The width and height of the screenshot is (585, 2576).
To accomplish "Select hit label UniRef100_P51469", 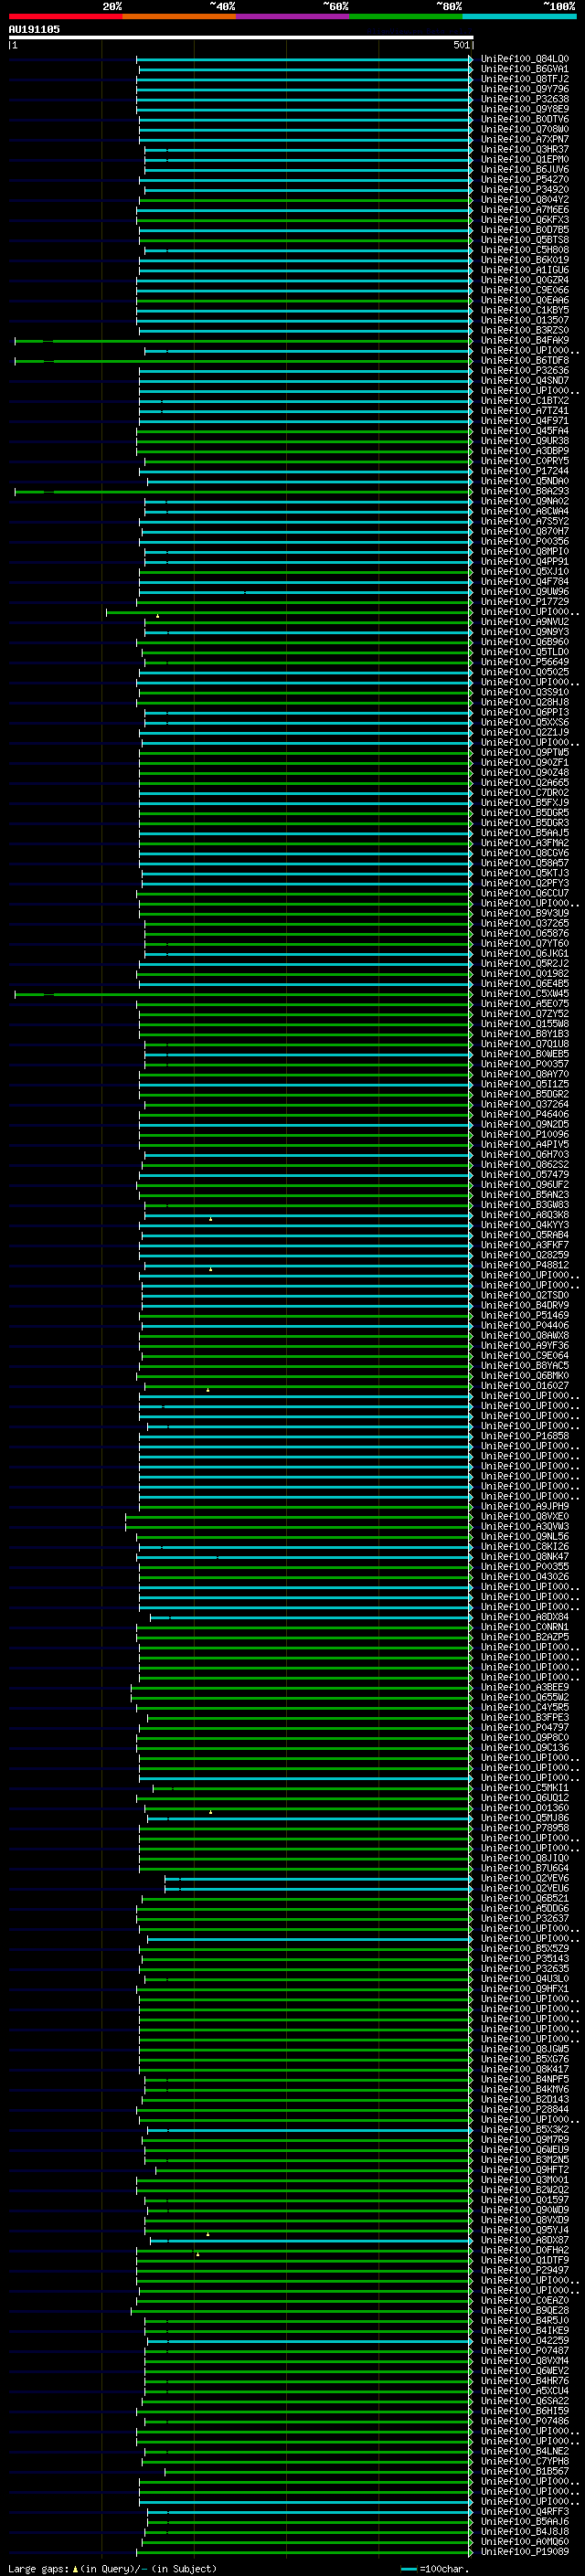I will pos(525,1316).
